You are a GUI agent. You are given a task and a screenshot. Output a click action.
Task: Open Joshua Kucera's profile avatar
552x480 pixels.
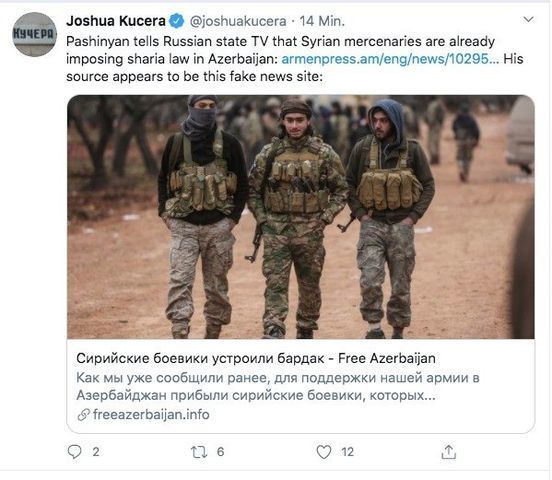click(x=34, y=34)
